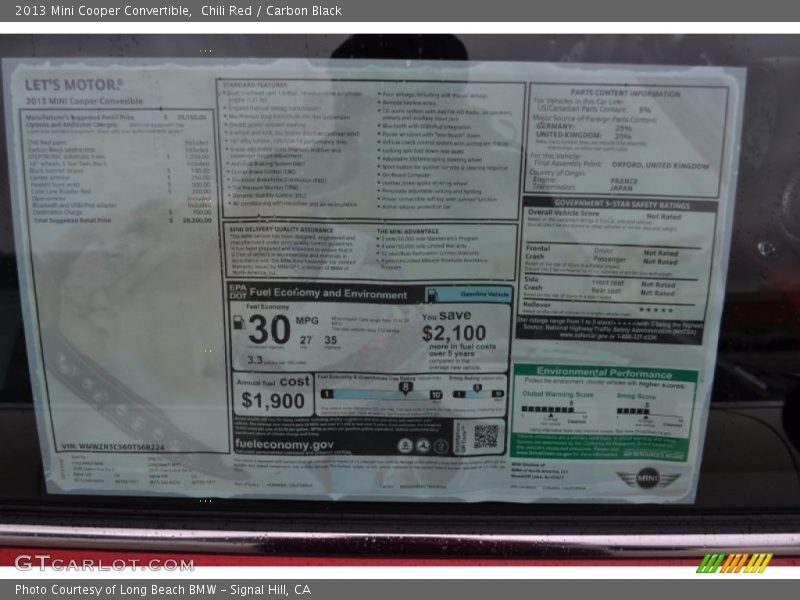Screen dimensions: 800x600
Task: Click the 'You save' text
Action: coord(446,316)
